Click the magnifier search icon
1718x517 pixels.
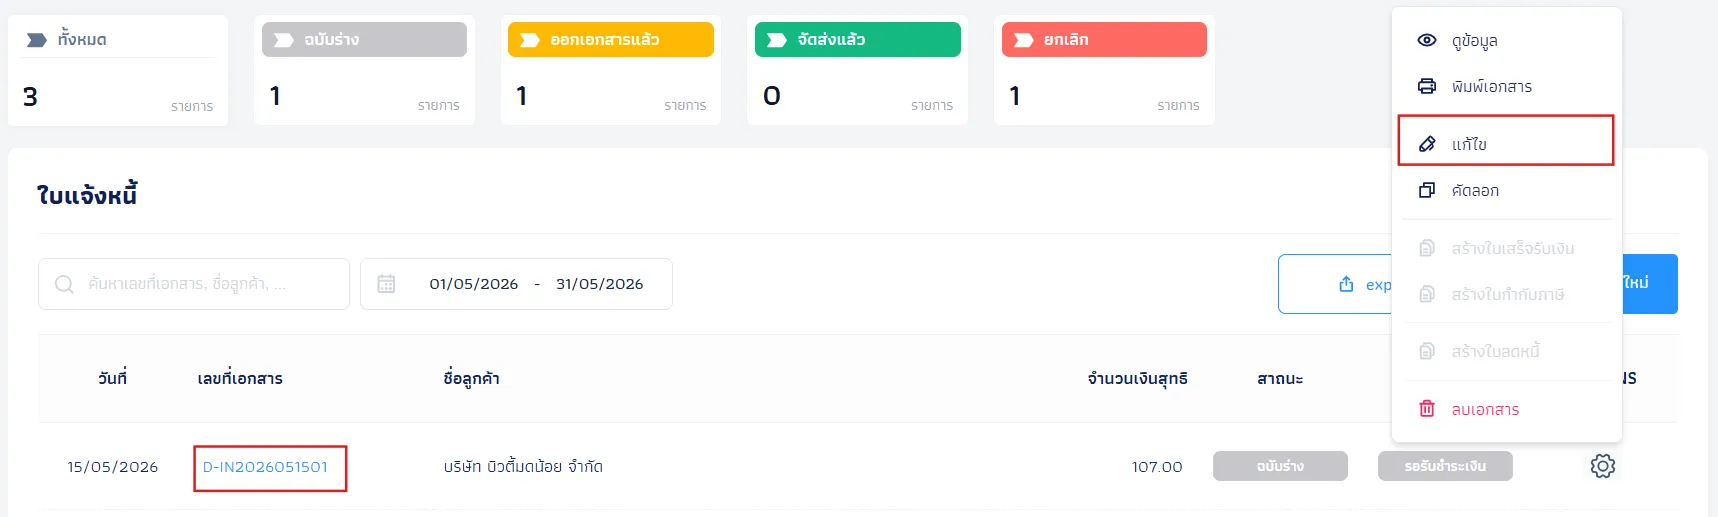[64, 284]
